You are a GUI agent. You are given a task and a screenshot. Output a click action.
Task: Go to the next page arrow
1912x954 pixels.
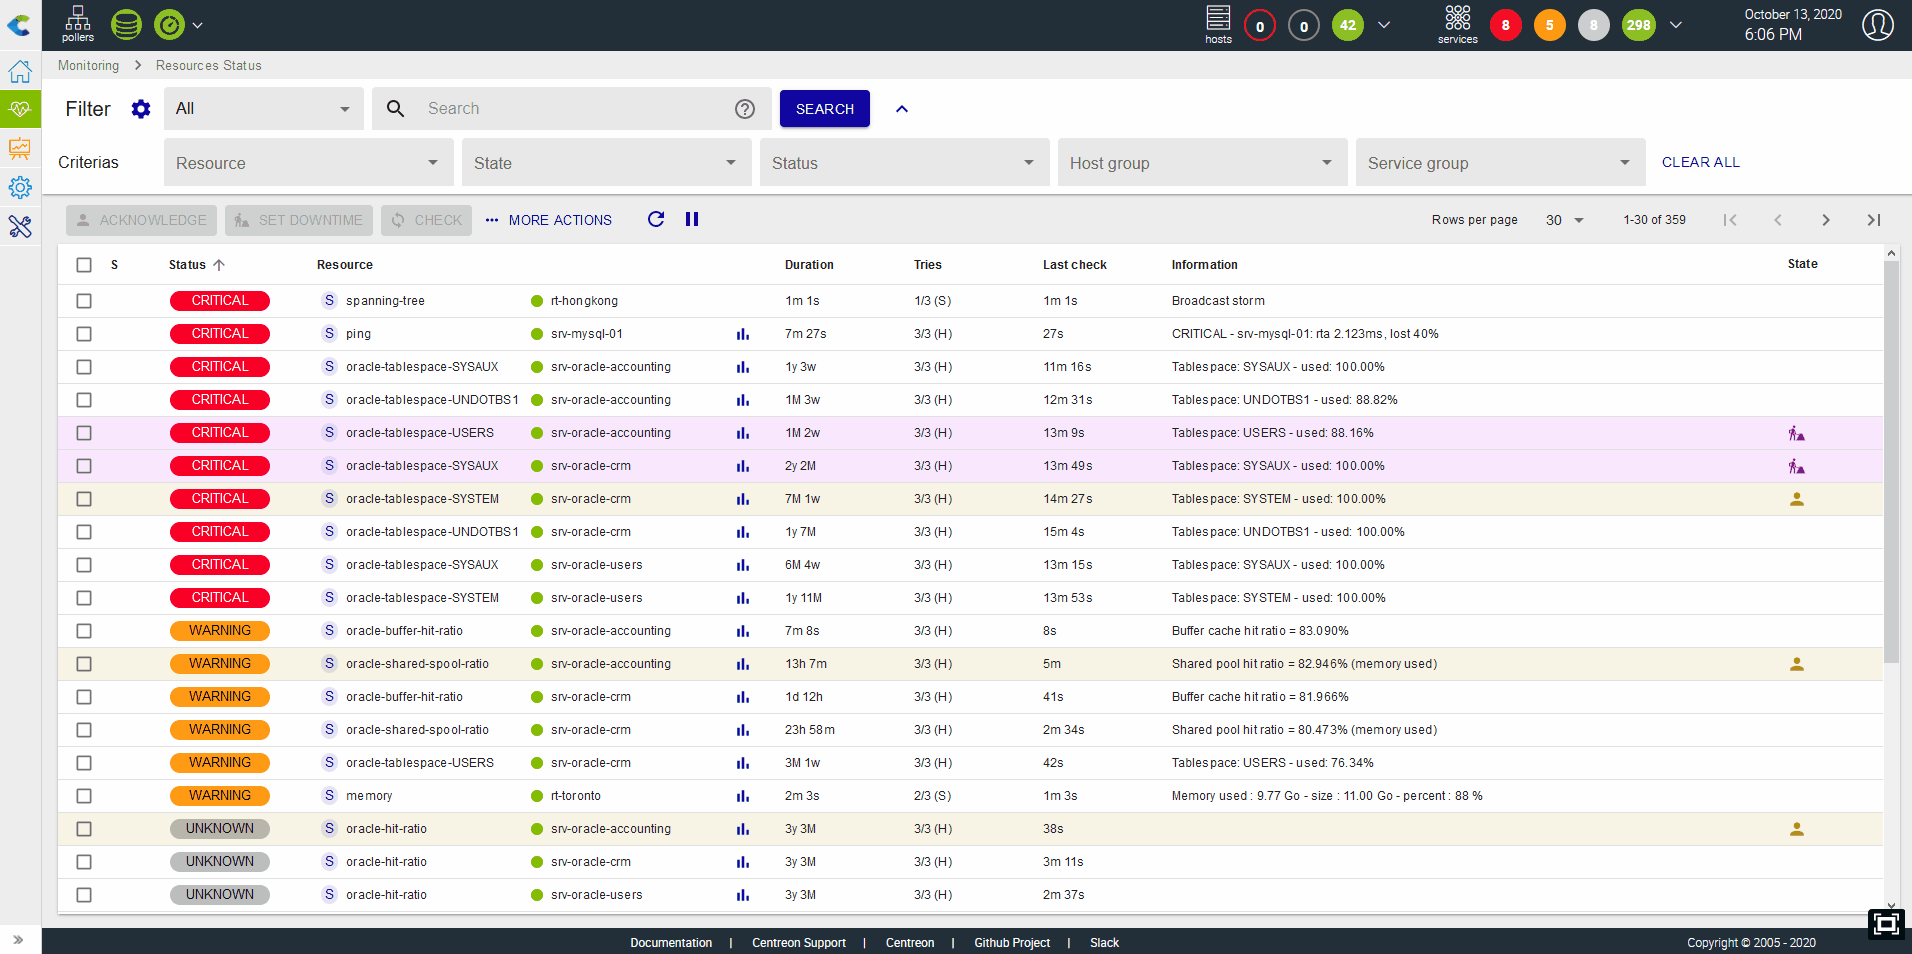[x=1825, y=220]
